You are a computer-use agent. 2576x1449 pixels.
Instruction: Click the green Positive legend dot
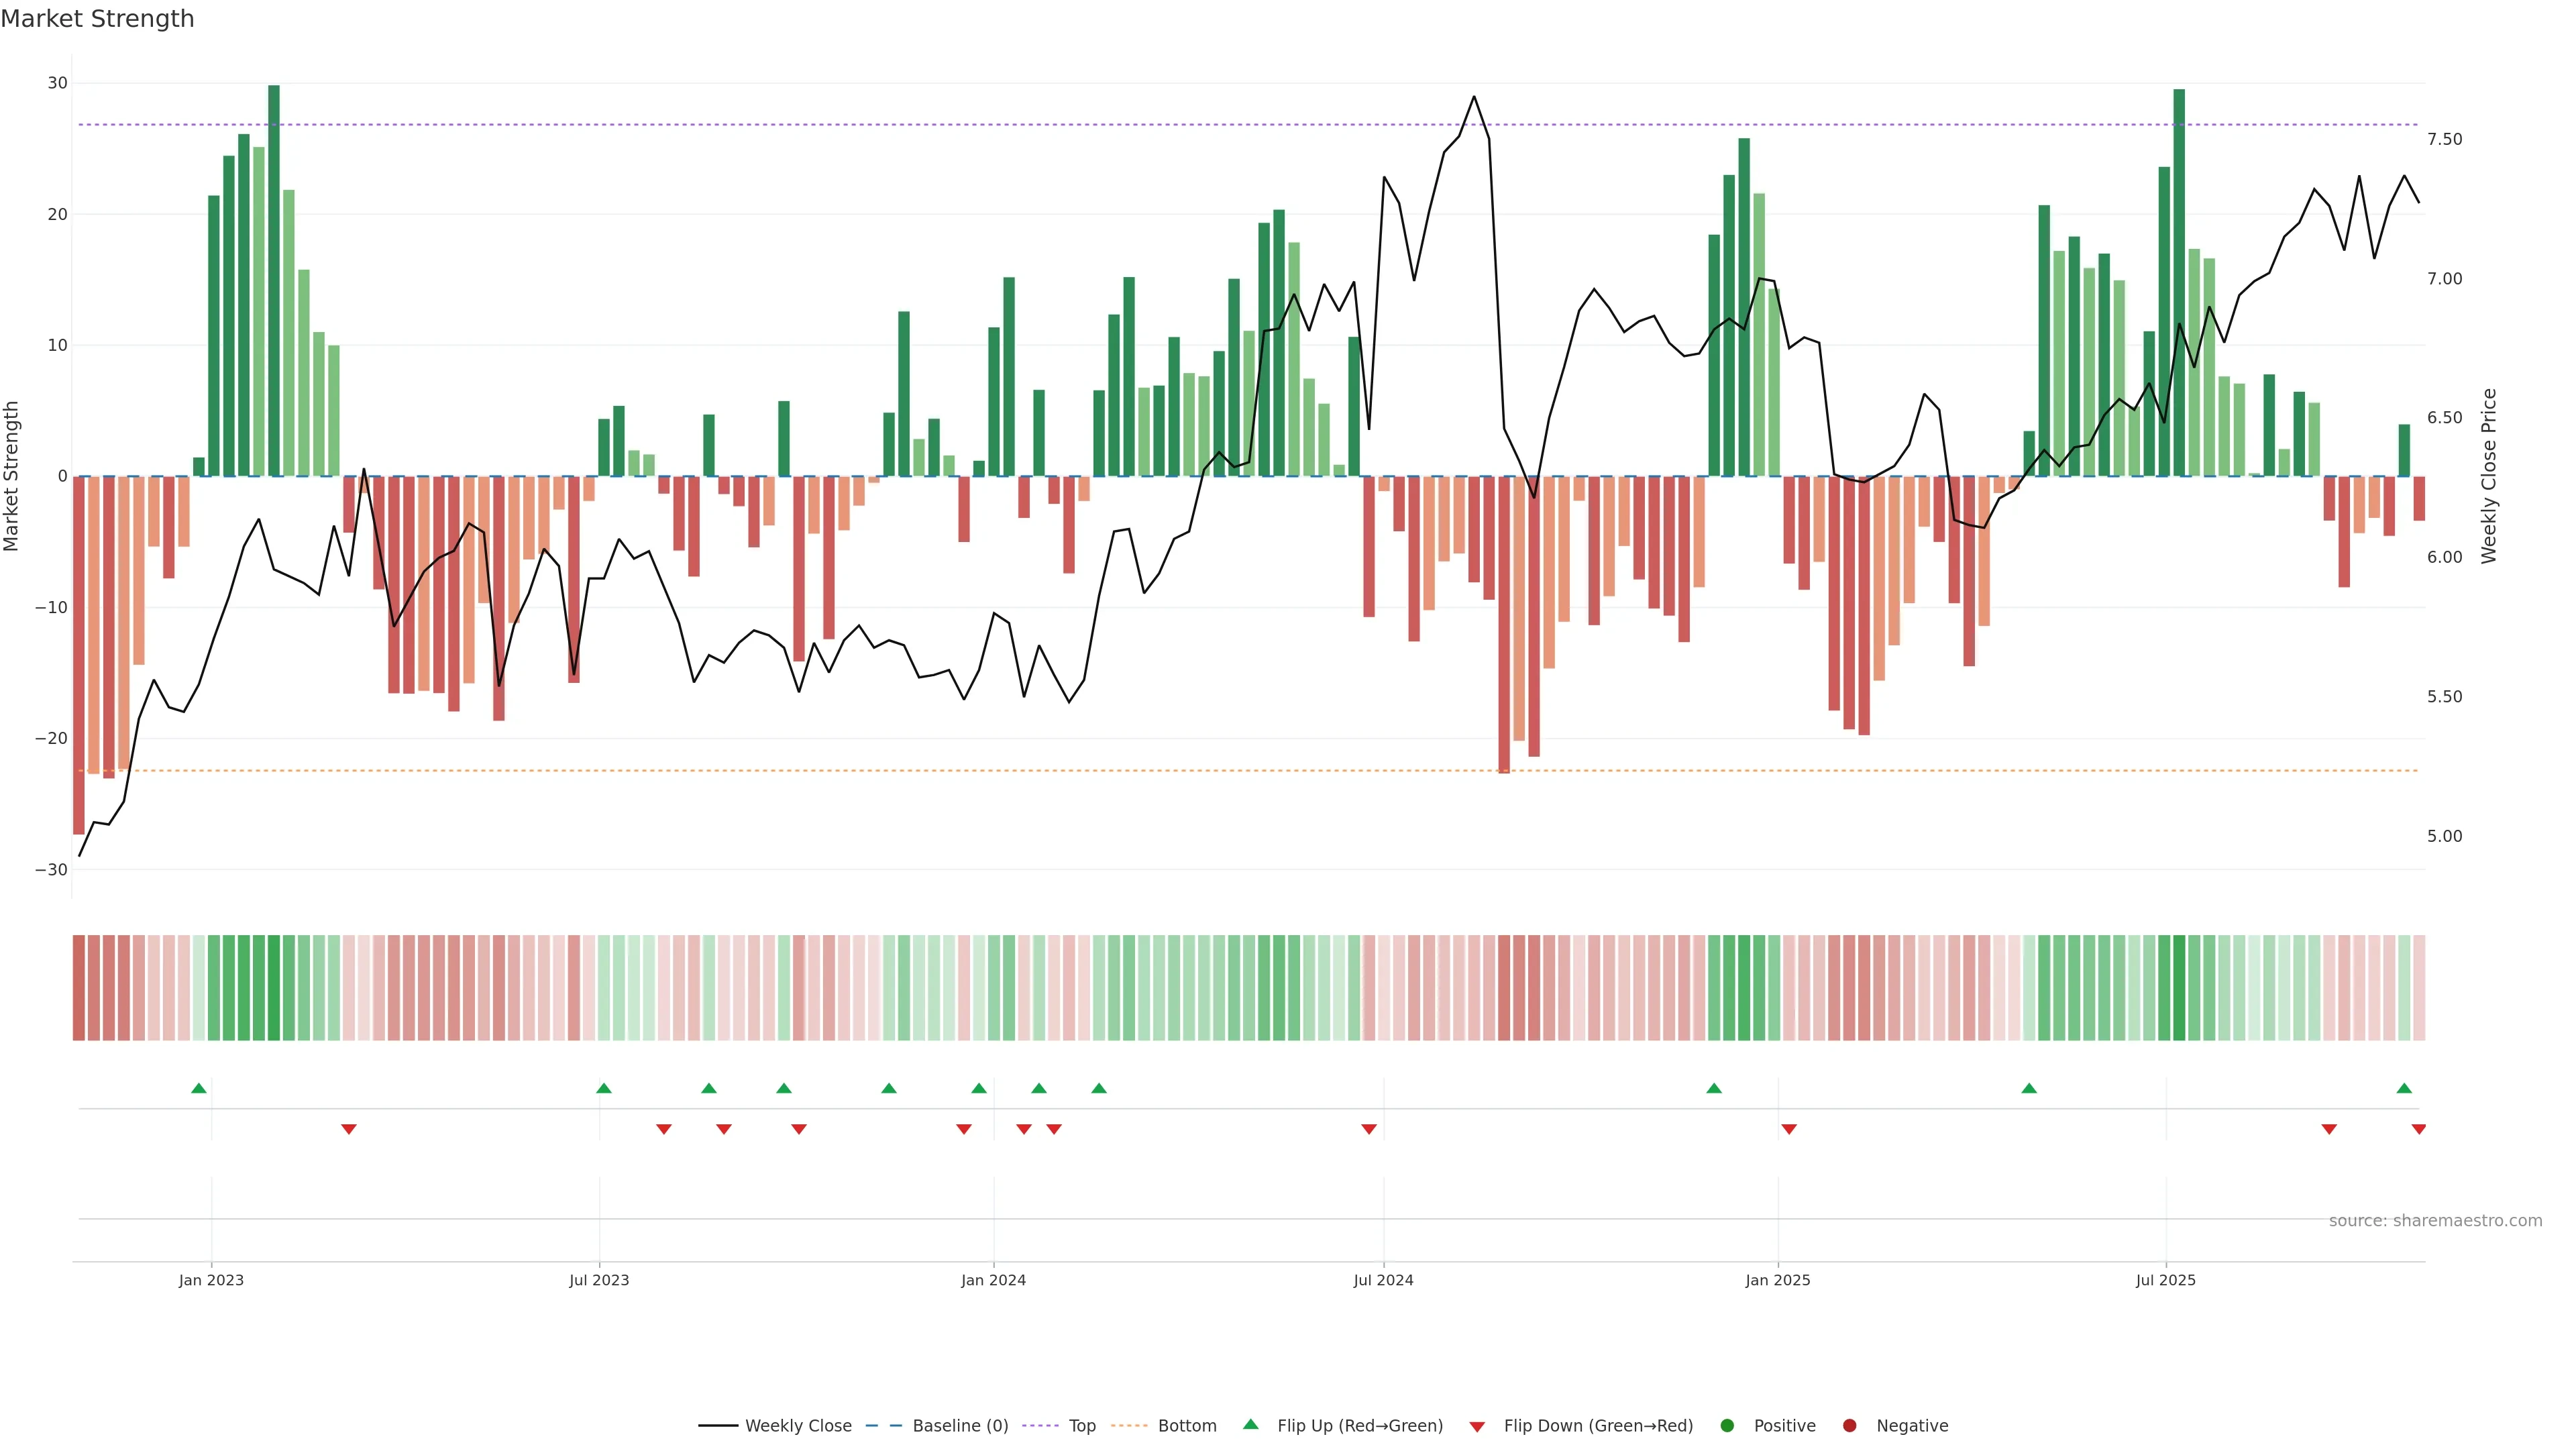tap(1727, 1425)
